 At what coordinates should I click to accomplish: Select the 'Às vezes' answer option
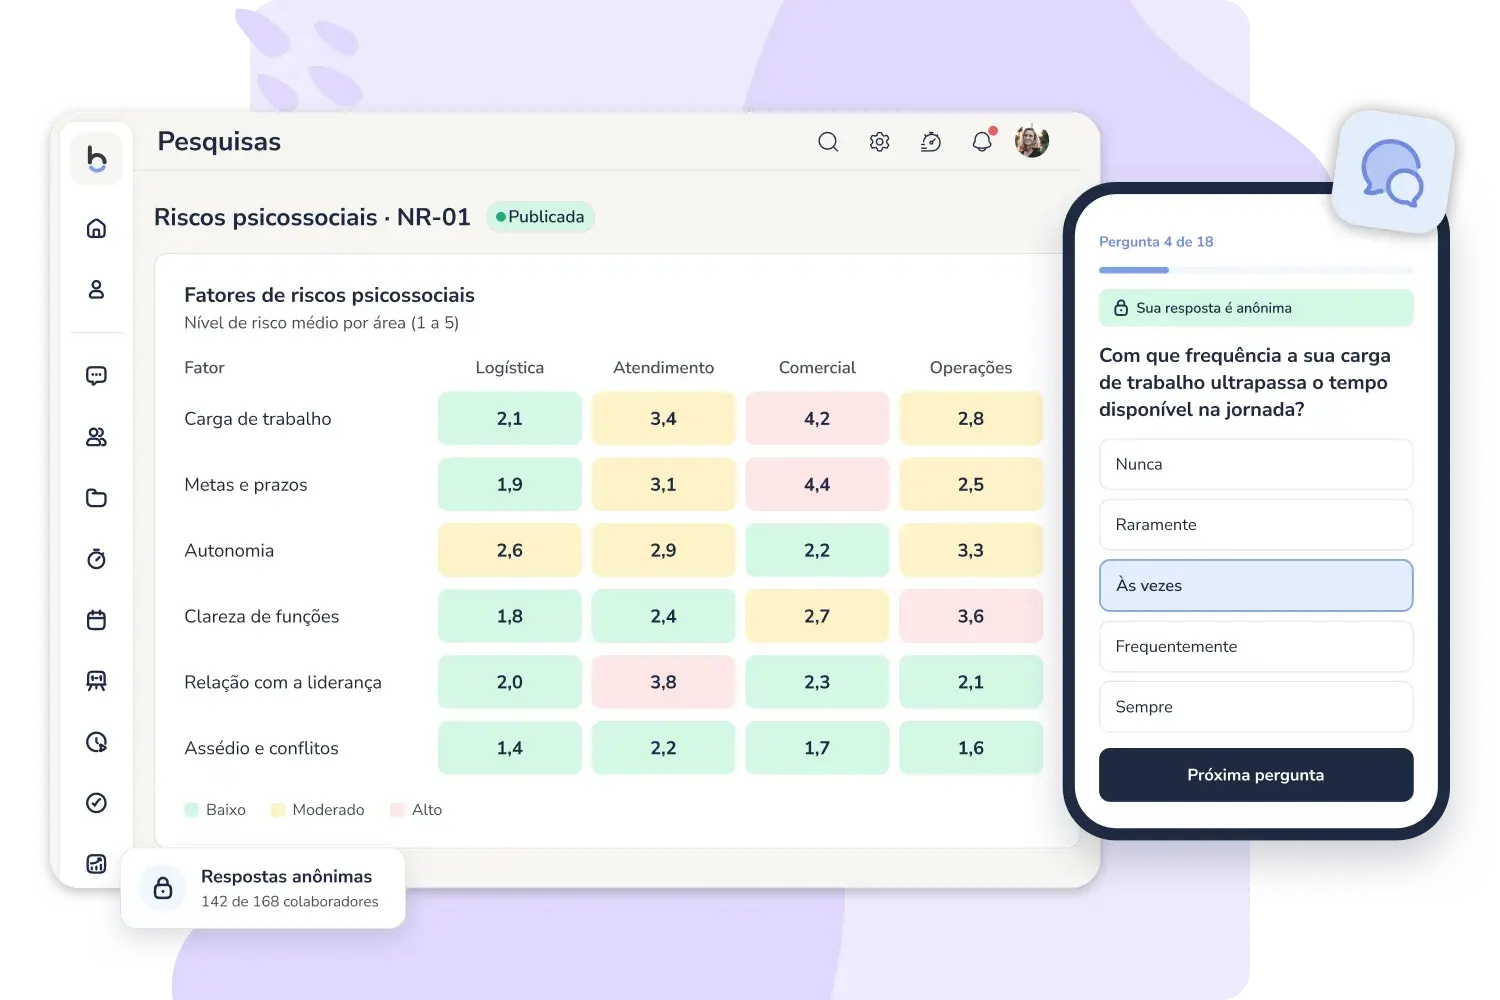(x=1256, y=586)
